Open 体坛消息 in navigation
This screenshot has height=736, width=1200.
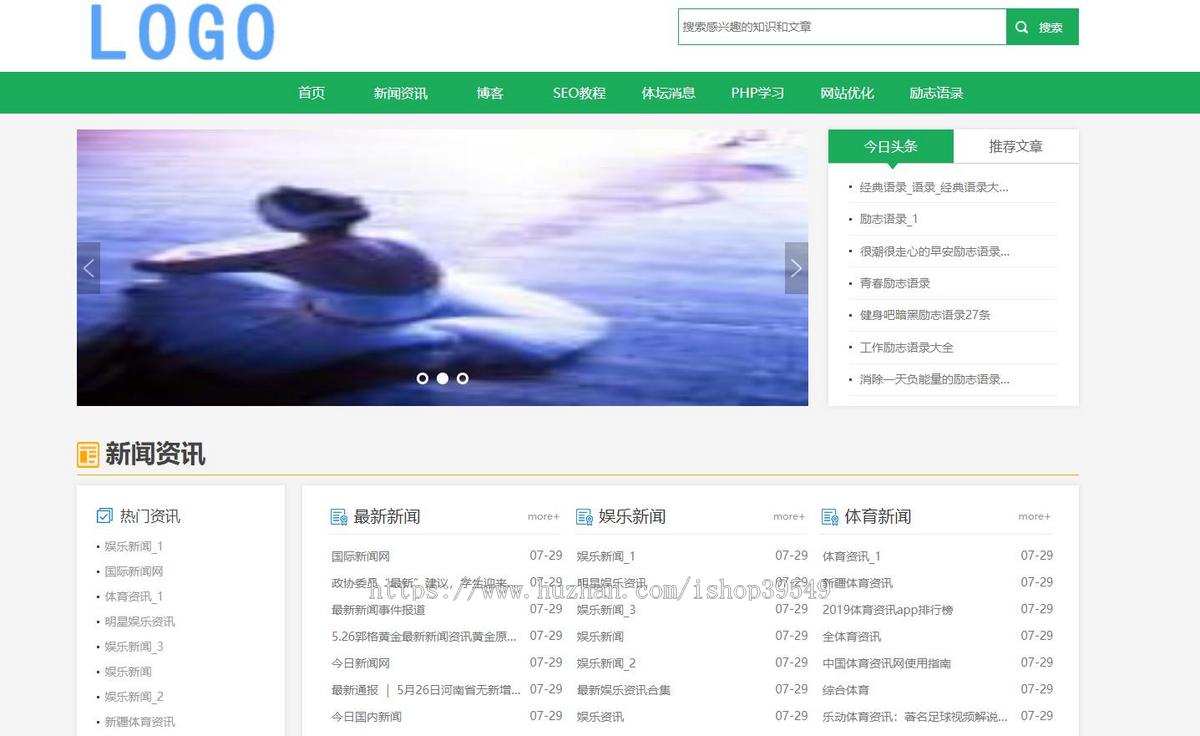pyautogui.click(x=668, y=93)
